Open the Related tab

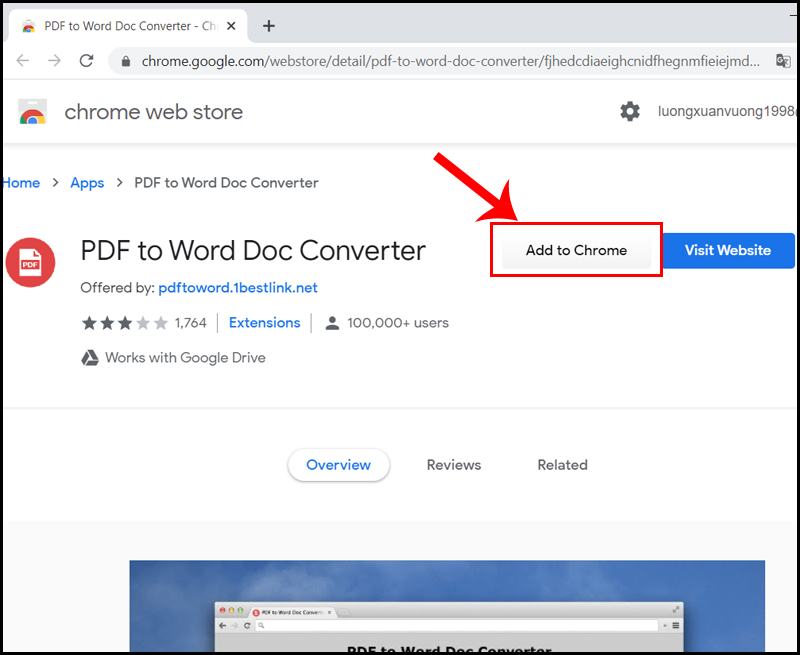pyautogui.click(x=562, y=465)
